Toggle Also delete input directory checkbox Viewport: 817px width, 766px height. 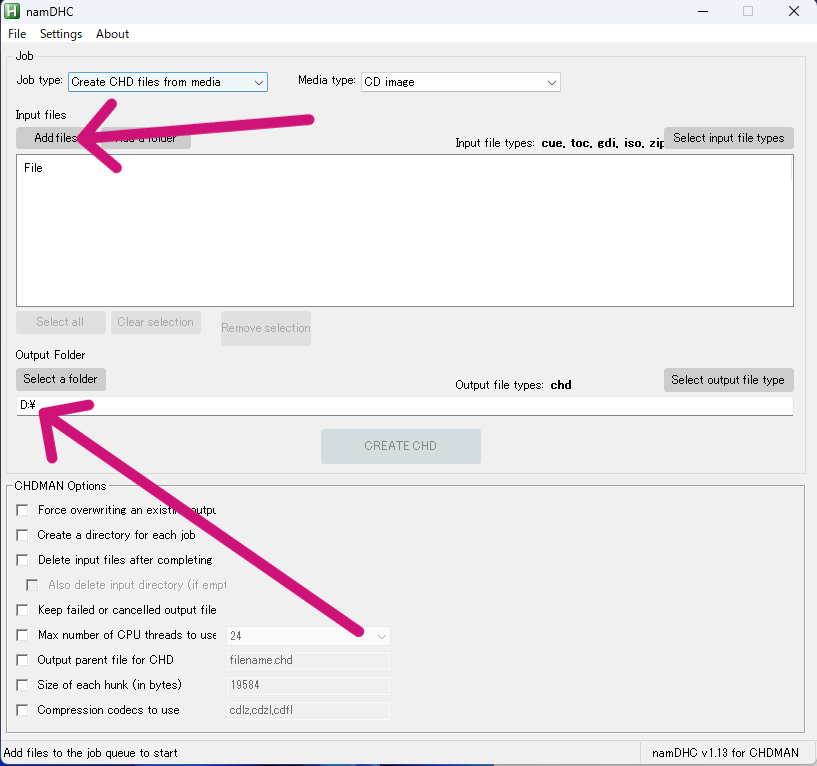pos(32,585)
